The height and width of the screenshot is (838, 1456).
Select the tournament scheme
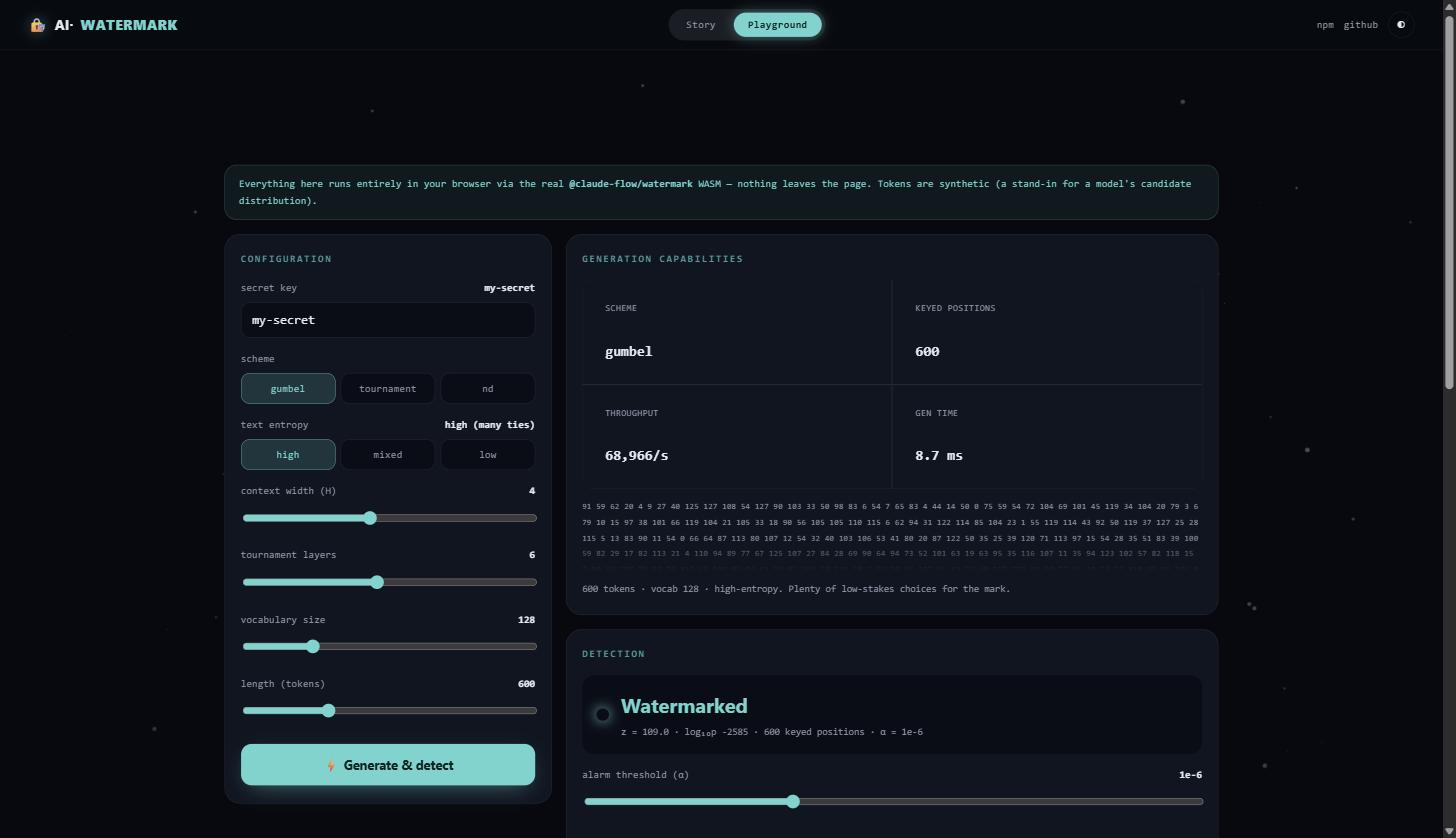point(388,388)
